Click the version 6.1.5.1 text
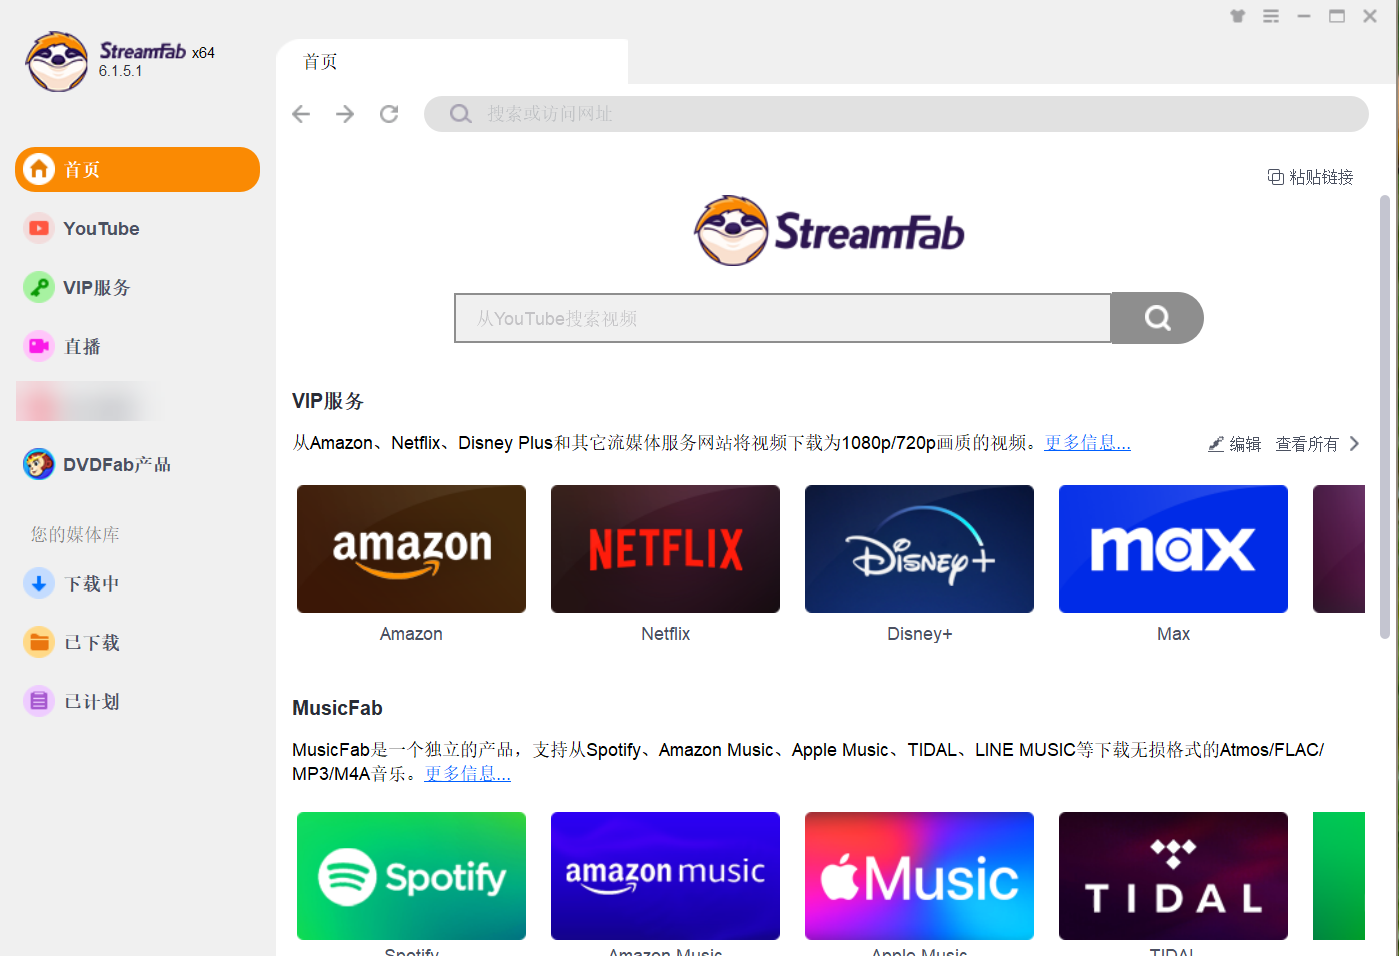Image resolution: width=1399 pixels, height=956 pixels. pyautogui.click(x=120, y=71)
